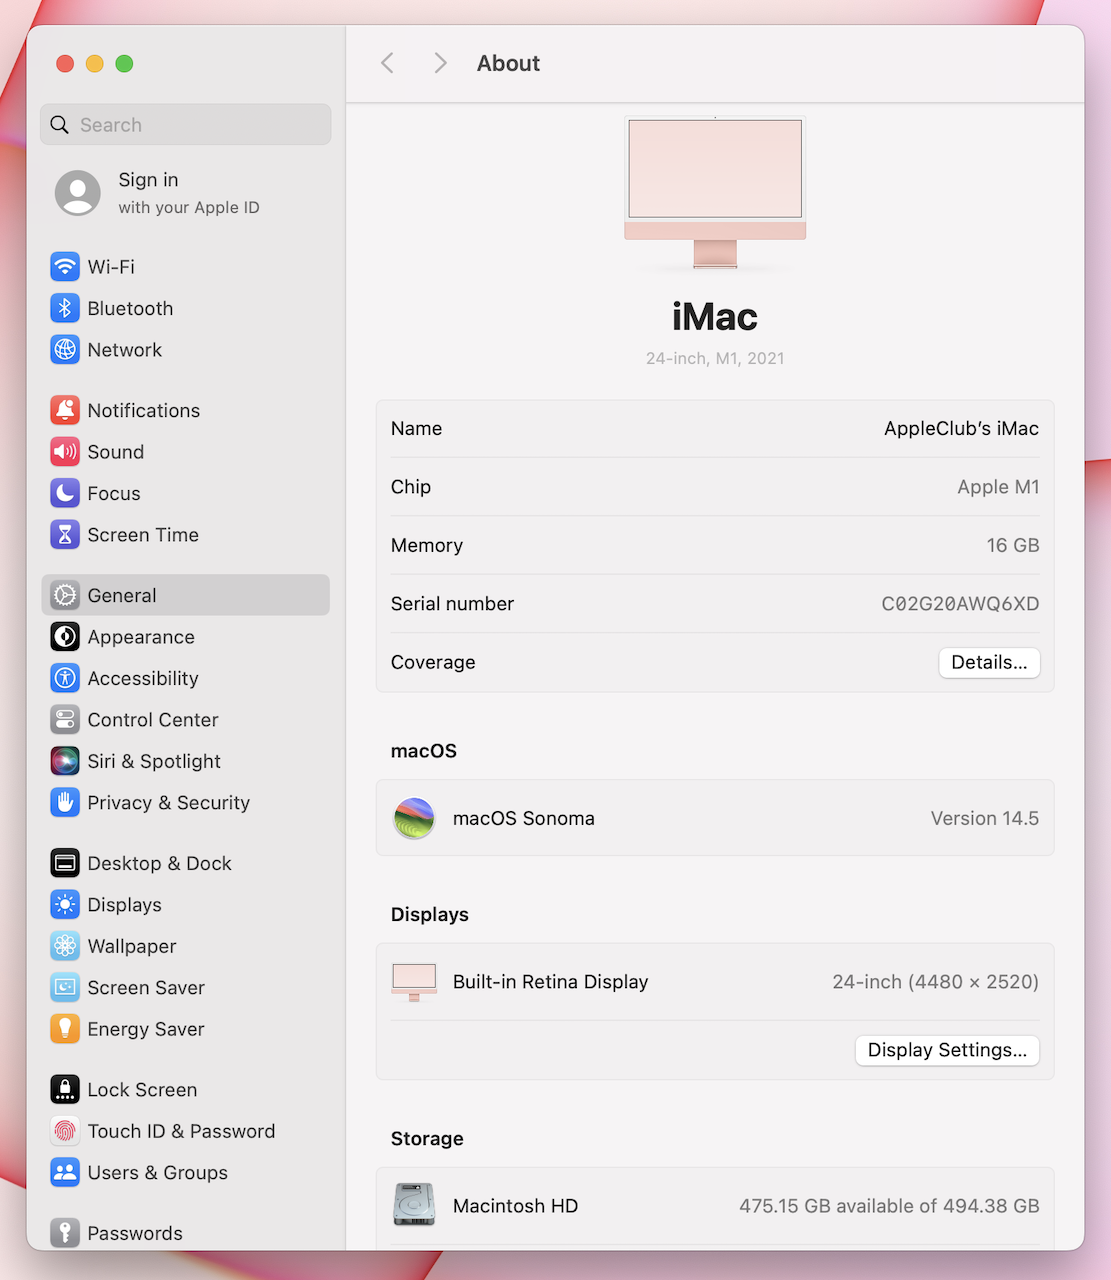
Task: Click Sign in with your Apple ID
Action: point(188,193)
